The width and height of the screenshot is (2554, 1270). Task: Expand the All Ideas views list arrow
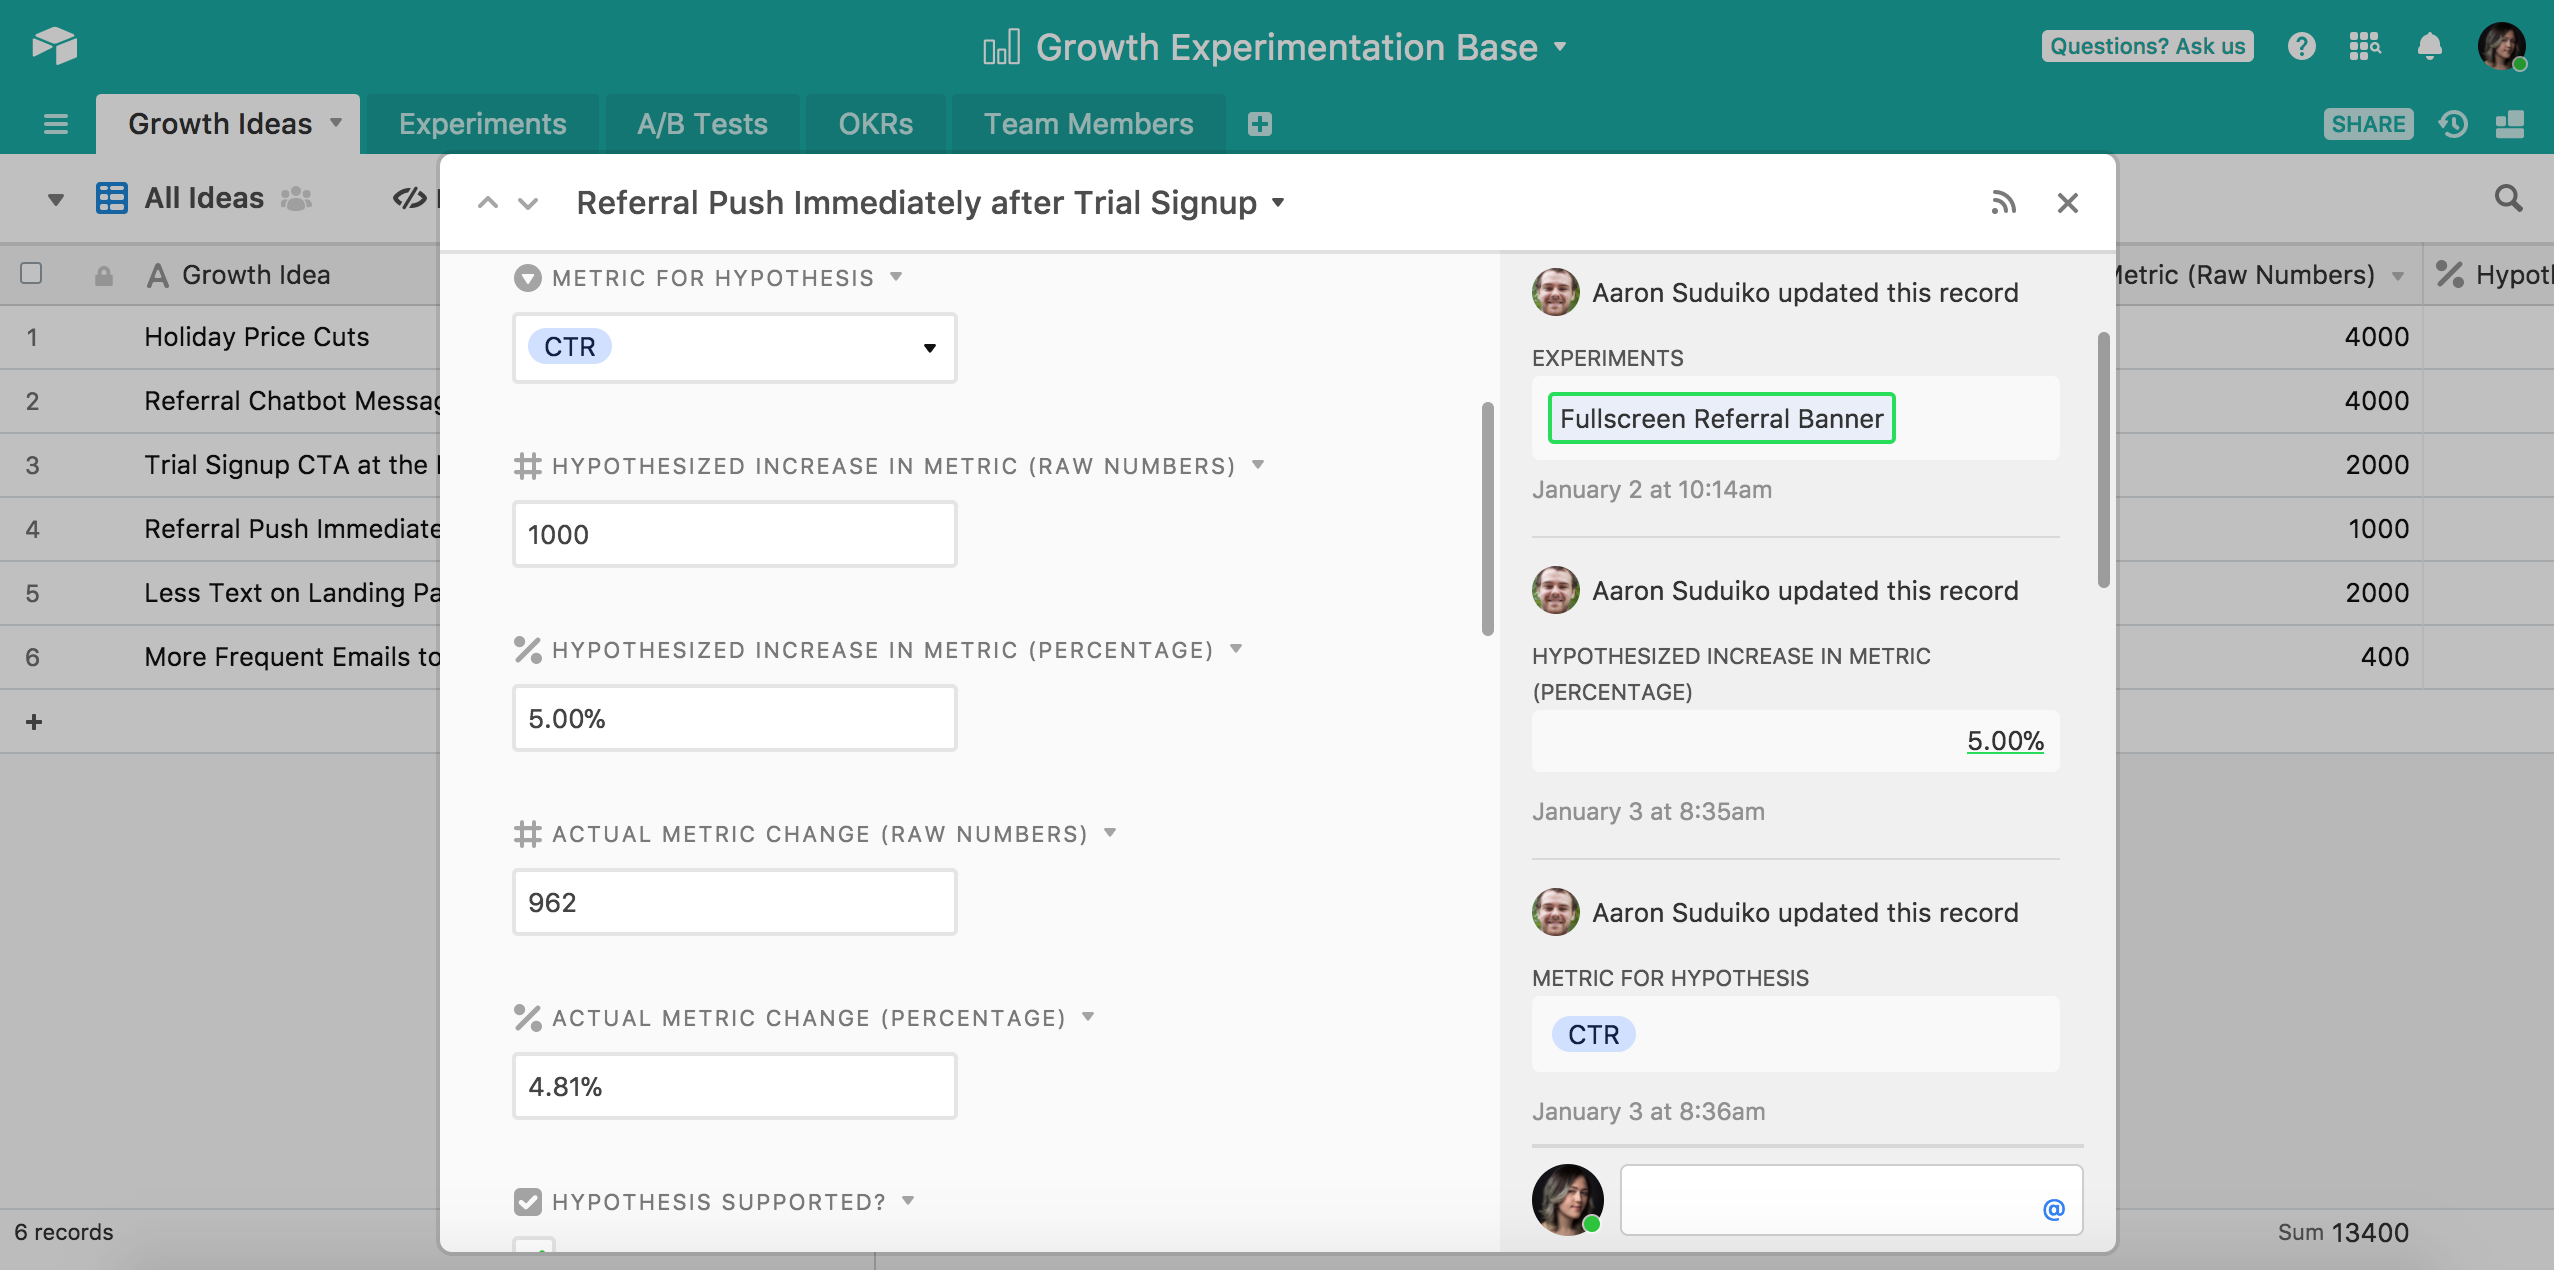click(56, 199)
